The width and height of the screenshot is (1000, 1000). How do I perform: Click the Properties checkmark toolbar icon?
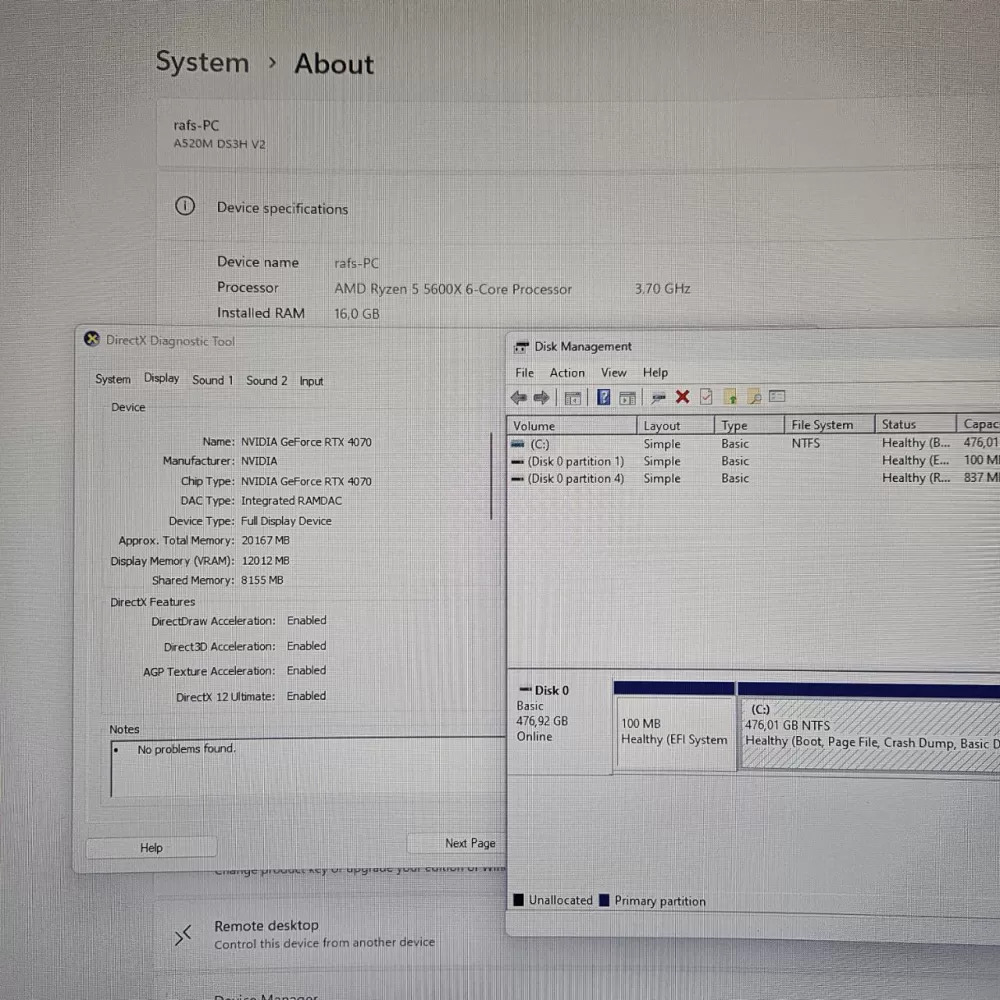click(706, 397)
